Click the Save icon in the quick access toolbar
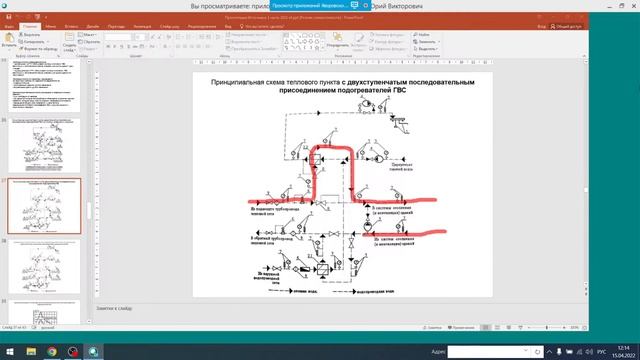Image resolution: width=640 pixels, height=360 pixels. [x=9, y=17]
